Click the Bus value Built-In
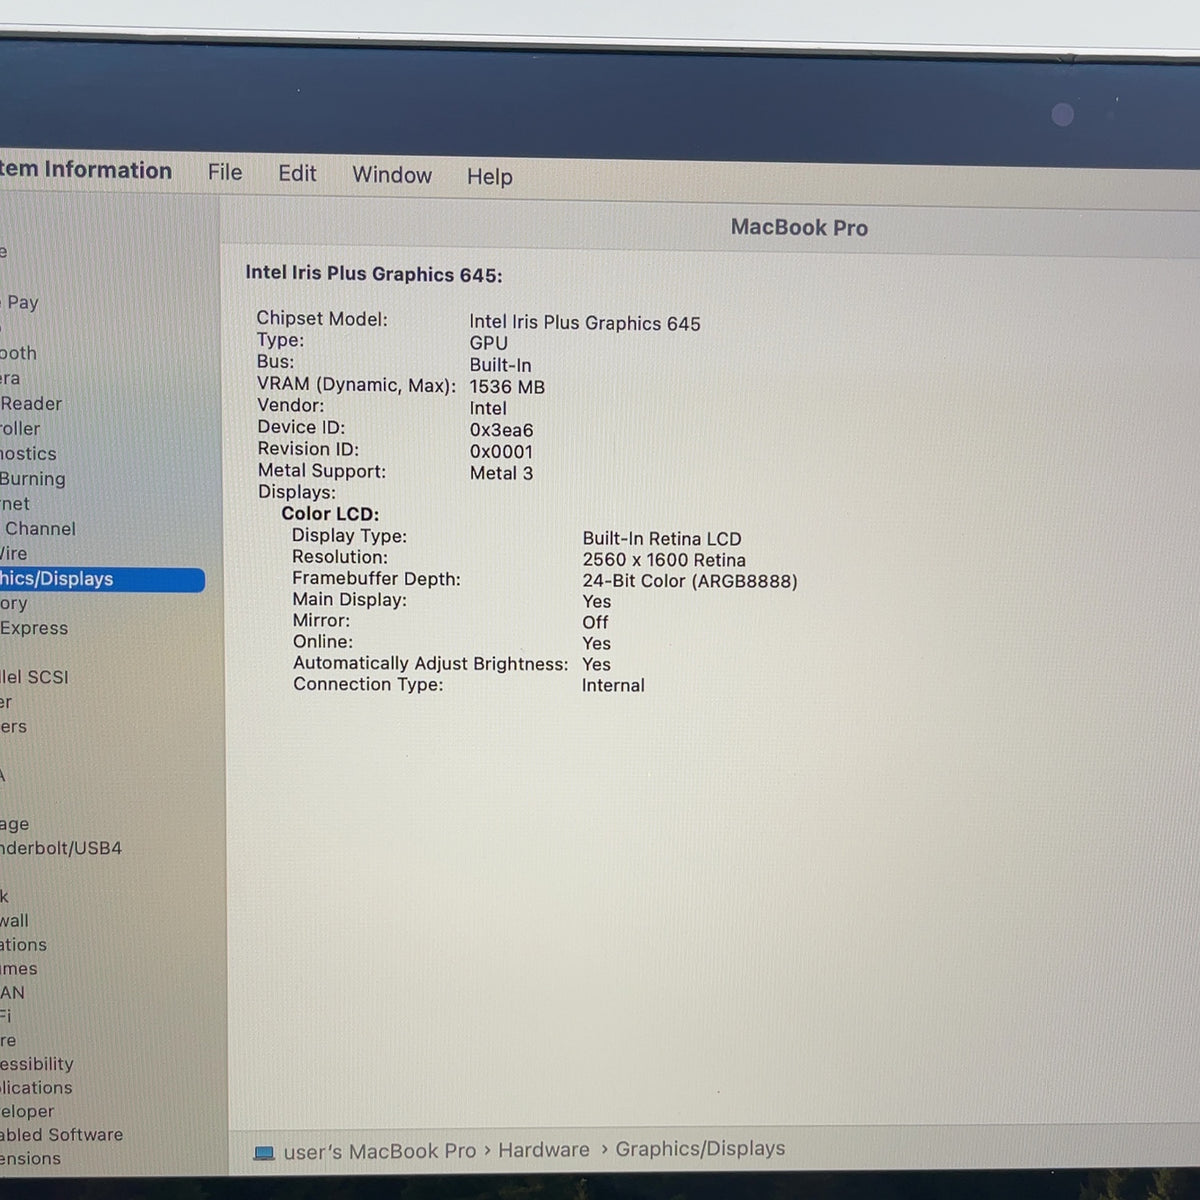This screenshot has height=1200, width=1200. pos(501,365)
